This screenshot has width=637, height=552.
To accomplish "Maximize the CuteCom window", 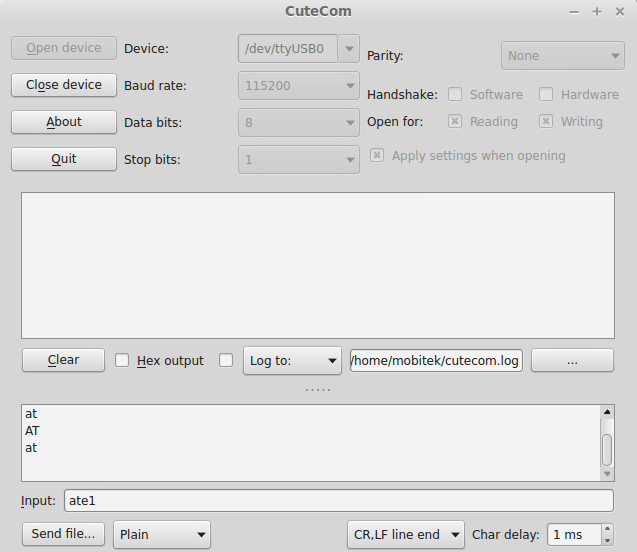I will tap(597, 11).
